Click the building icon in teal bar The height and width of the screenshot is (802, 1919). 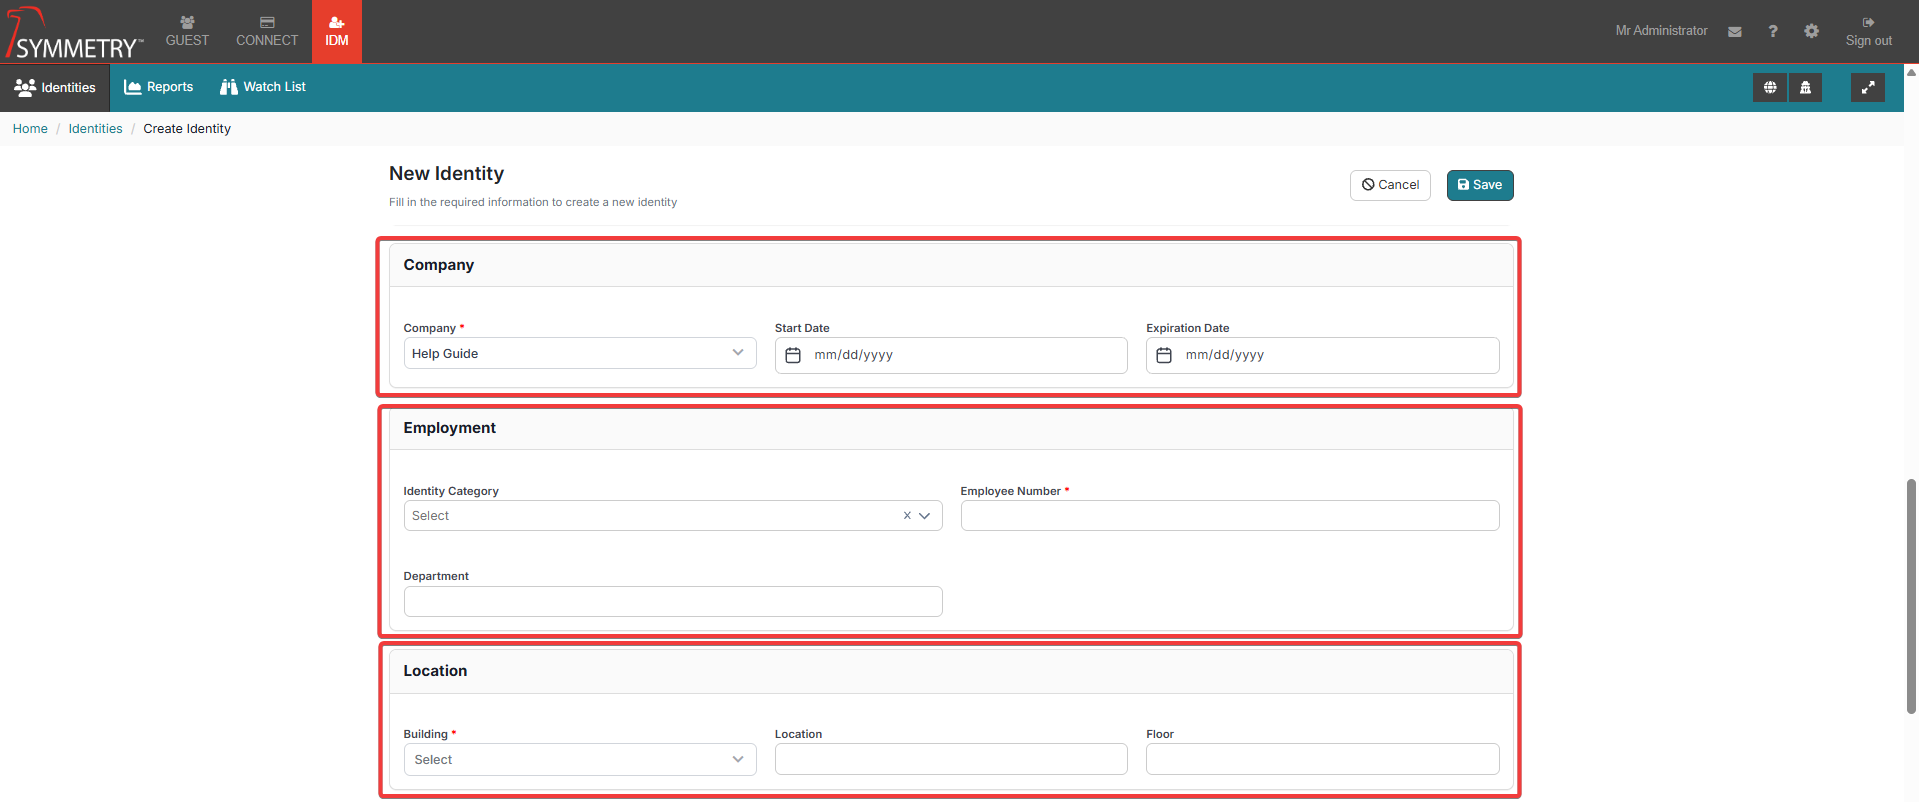tap(1805, 88)
